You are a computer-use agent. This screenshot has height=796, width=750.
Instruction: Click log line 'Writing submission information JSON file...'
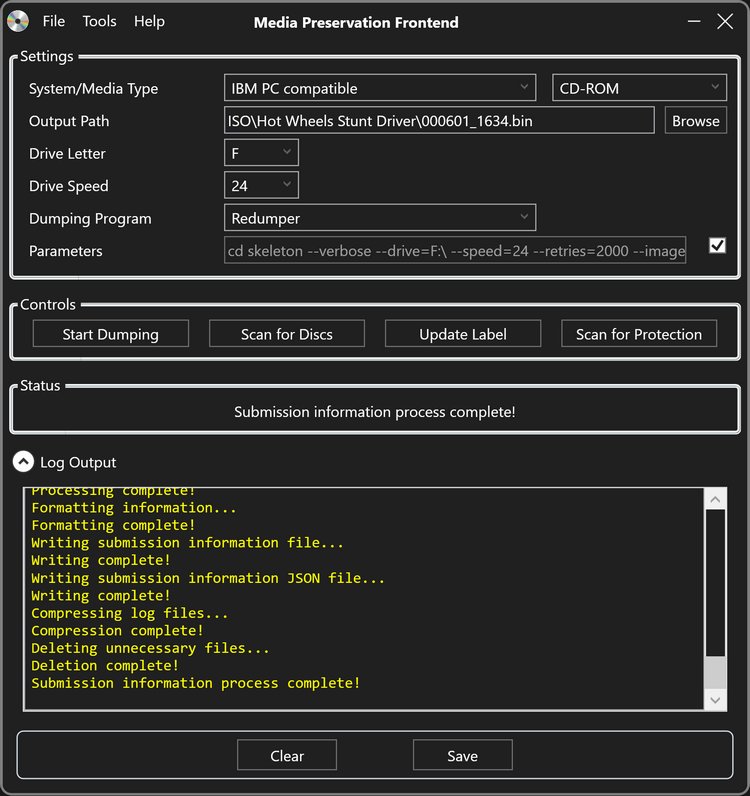point(208,578)
